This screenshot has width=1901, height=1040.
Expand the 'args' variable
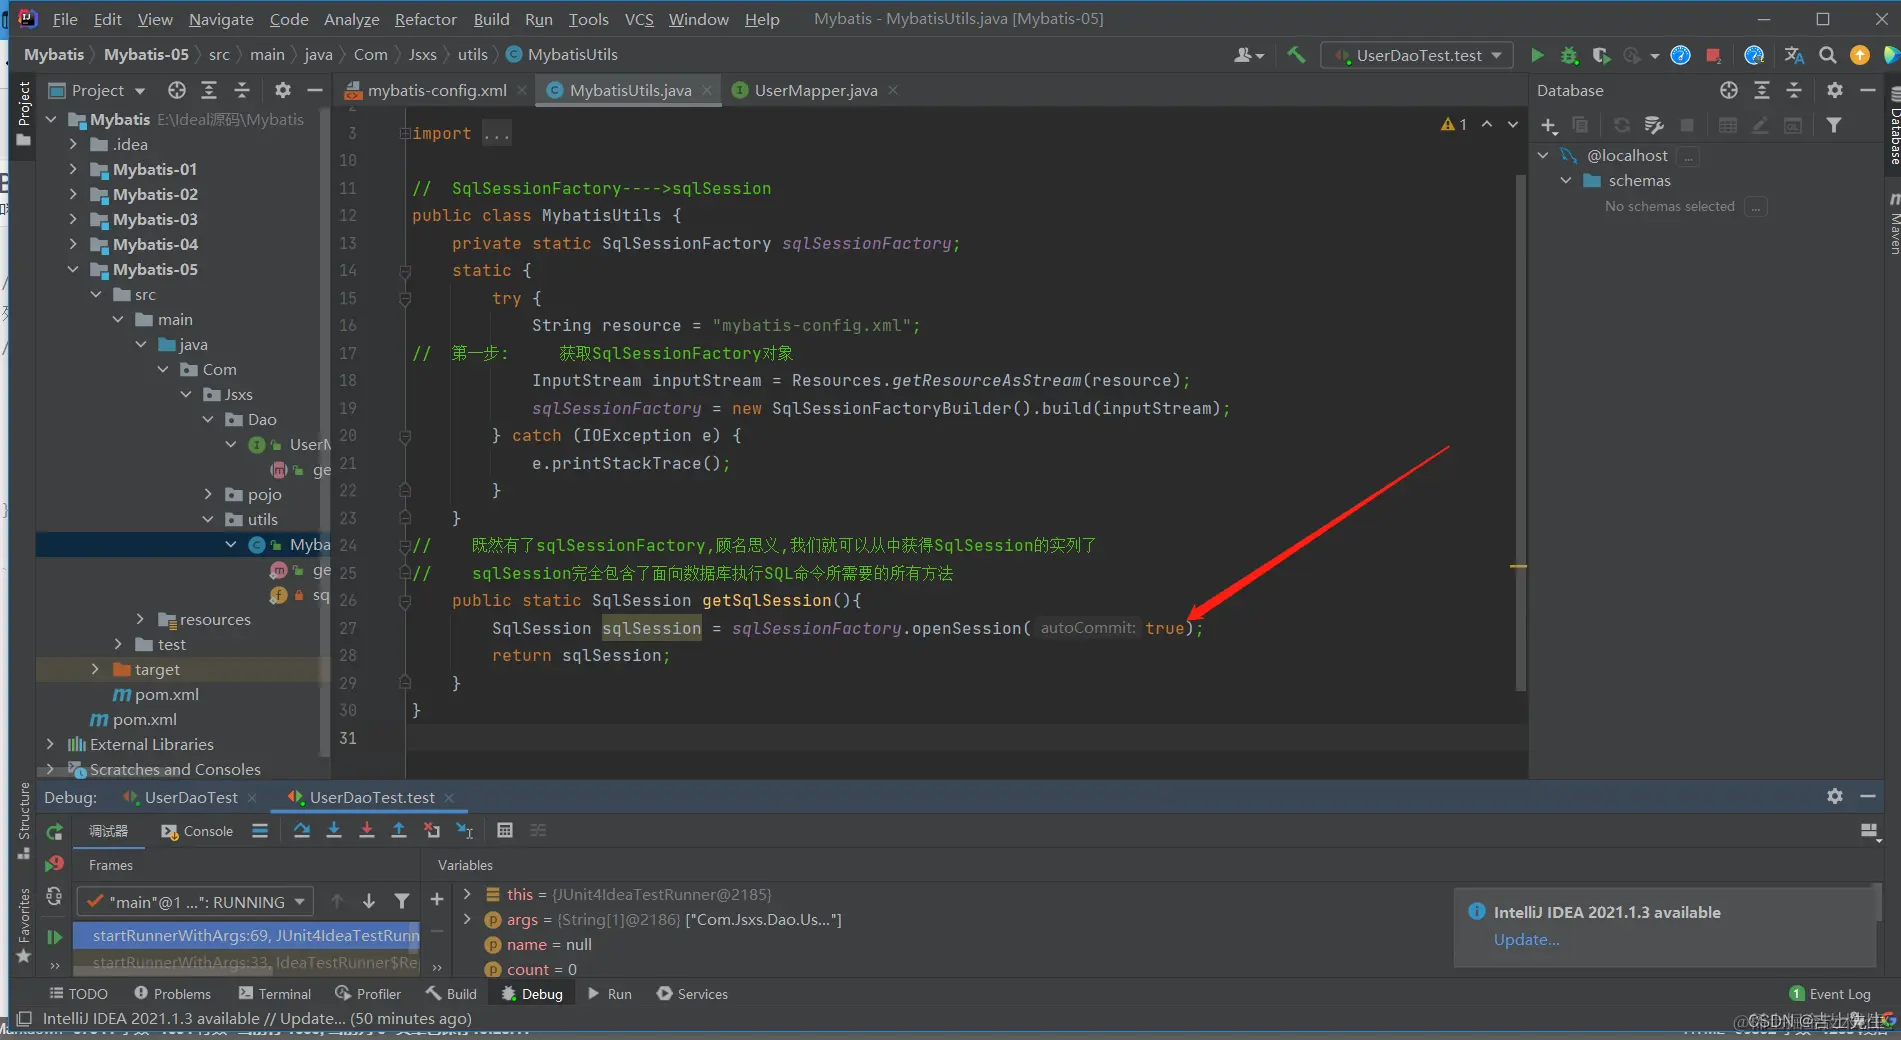pos(467,919)
